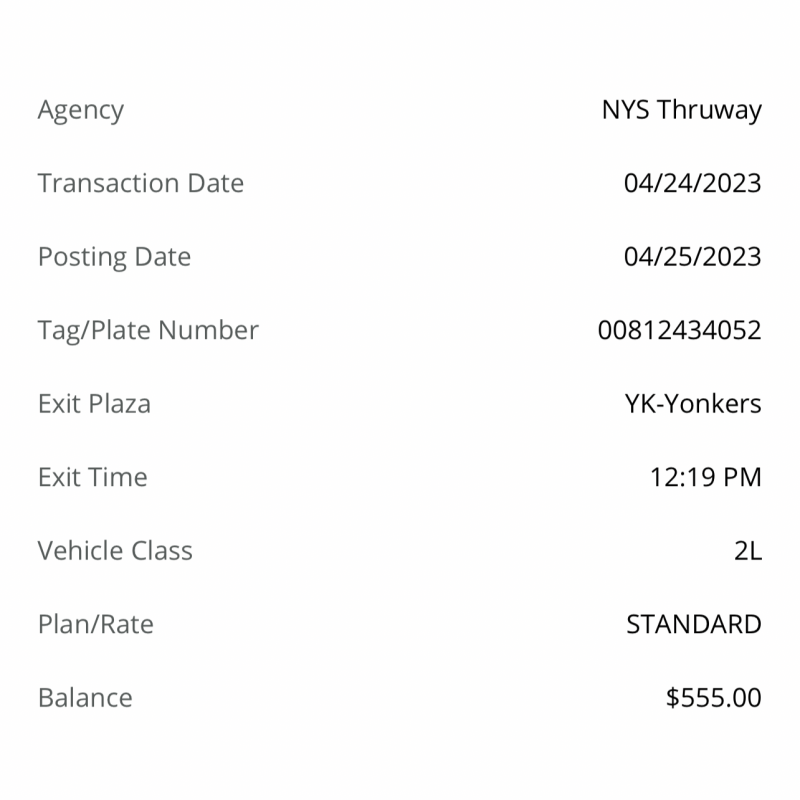The image size is (800, 800).
Task: Select the 2L vehicle class value
Action: (748, 551)
